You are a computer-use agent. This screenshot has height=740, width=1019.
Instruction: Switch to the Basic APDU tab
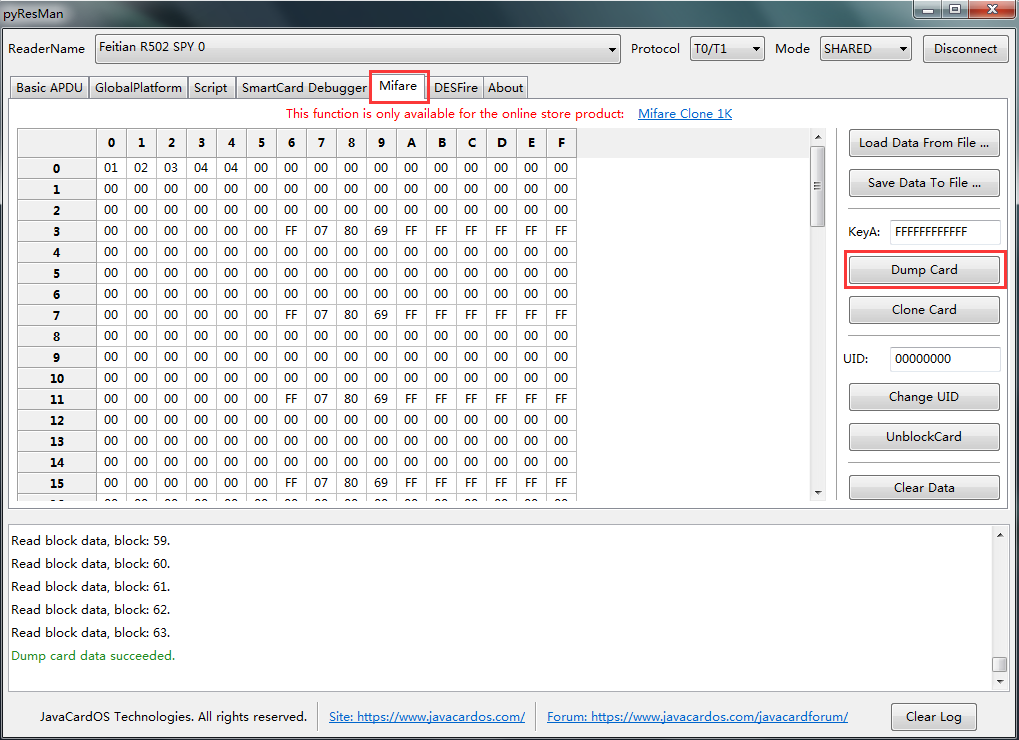point(49,88)
